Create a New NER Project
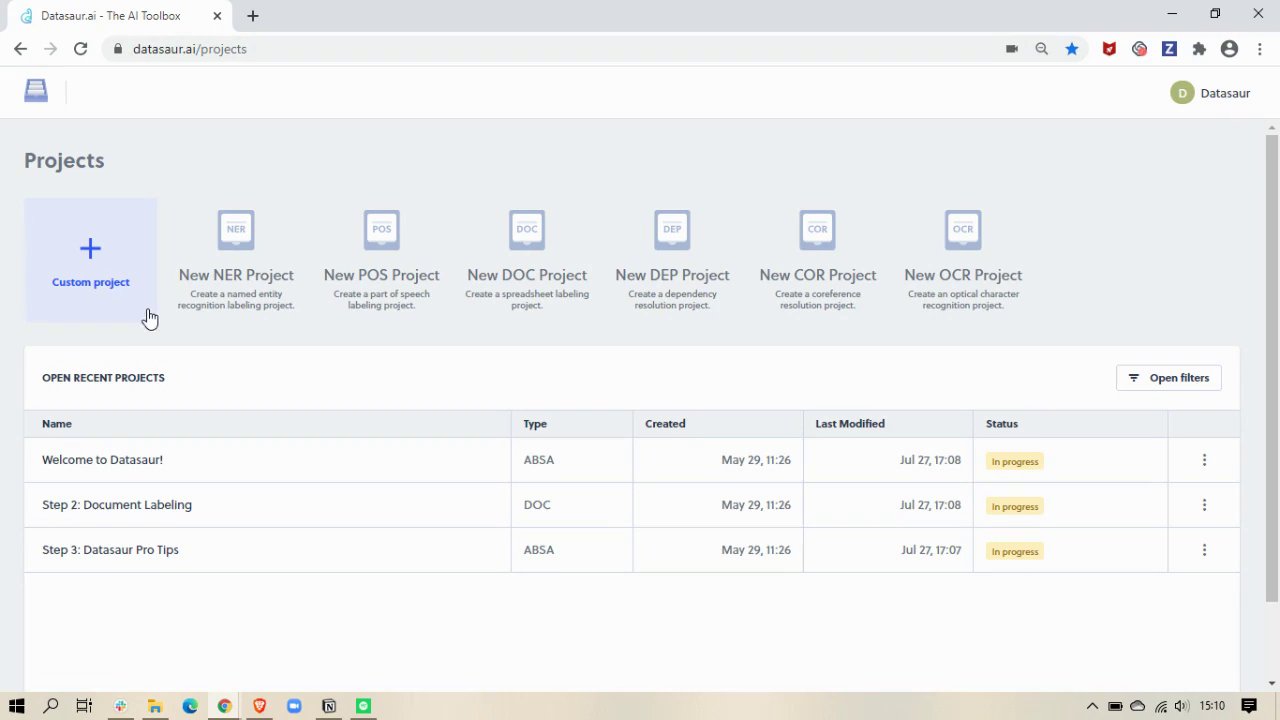 [236, 260]
